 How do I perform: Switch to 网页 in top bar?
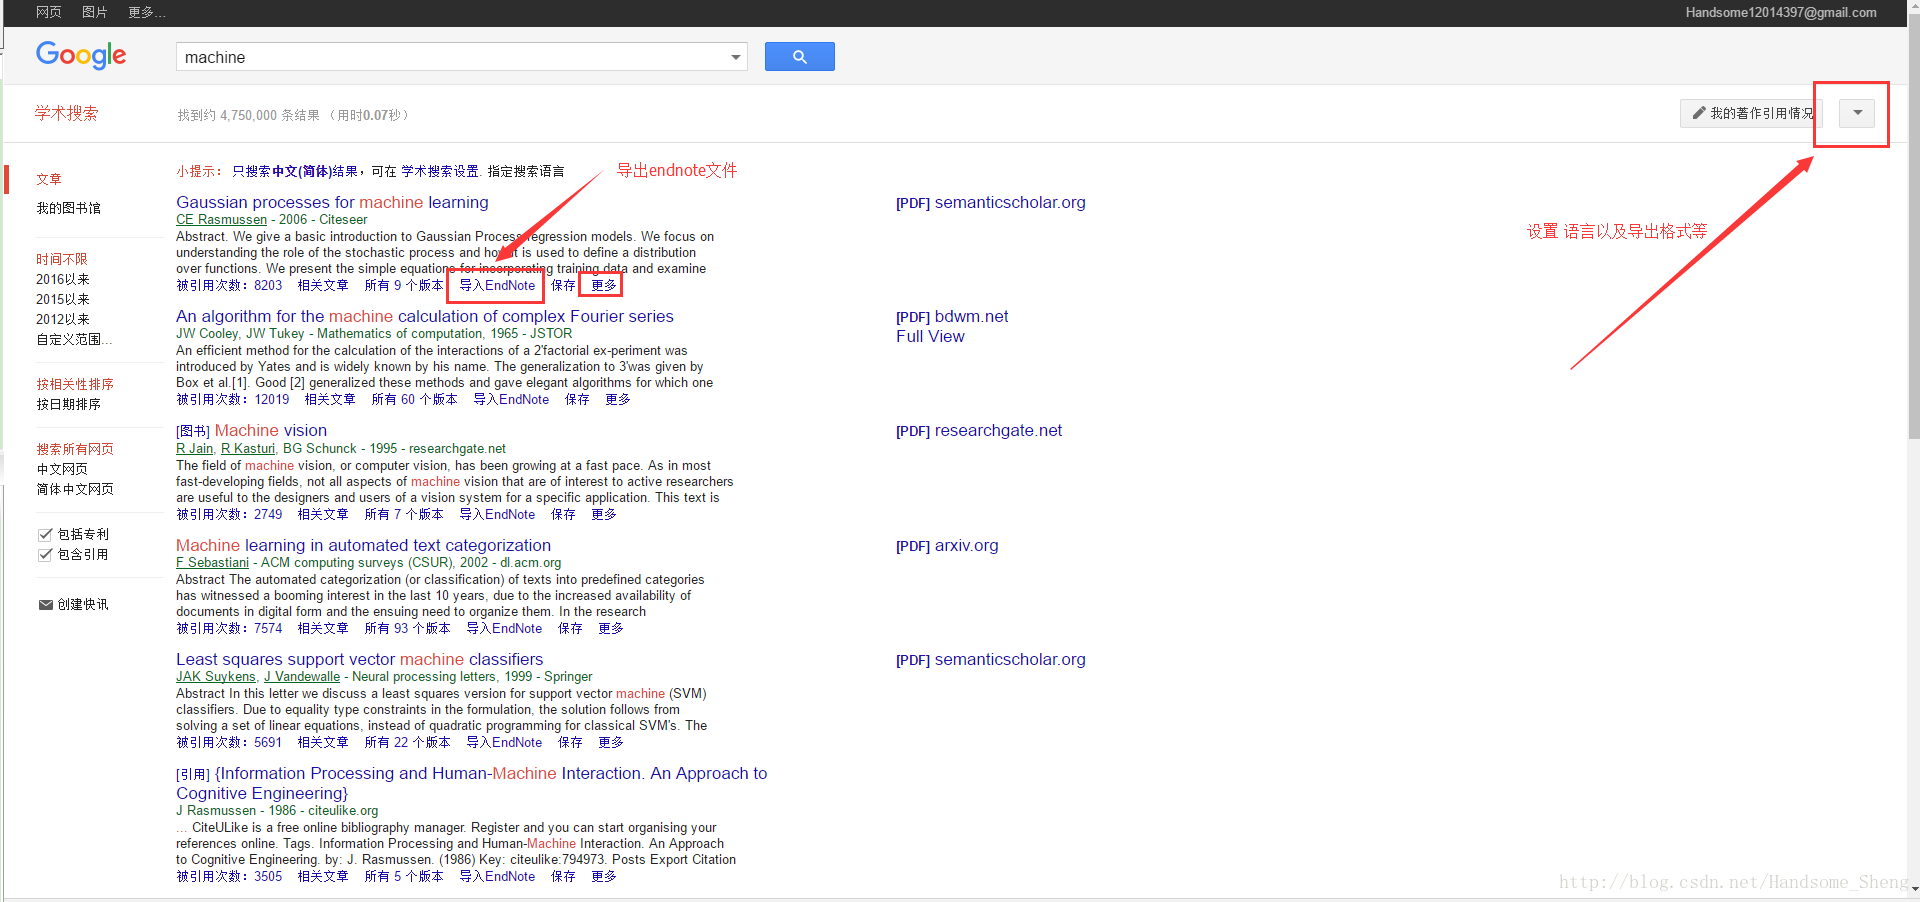(x=49, y=12)
